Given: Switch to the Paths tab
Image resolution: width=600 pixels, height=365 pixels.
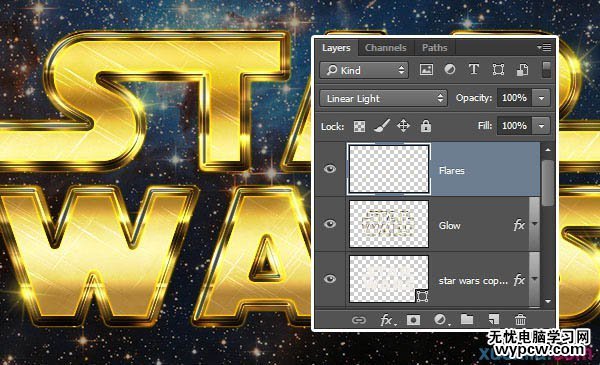Looking at the screenshot, I should 434,48.
